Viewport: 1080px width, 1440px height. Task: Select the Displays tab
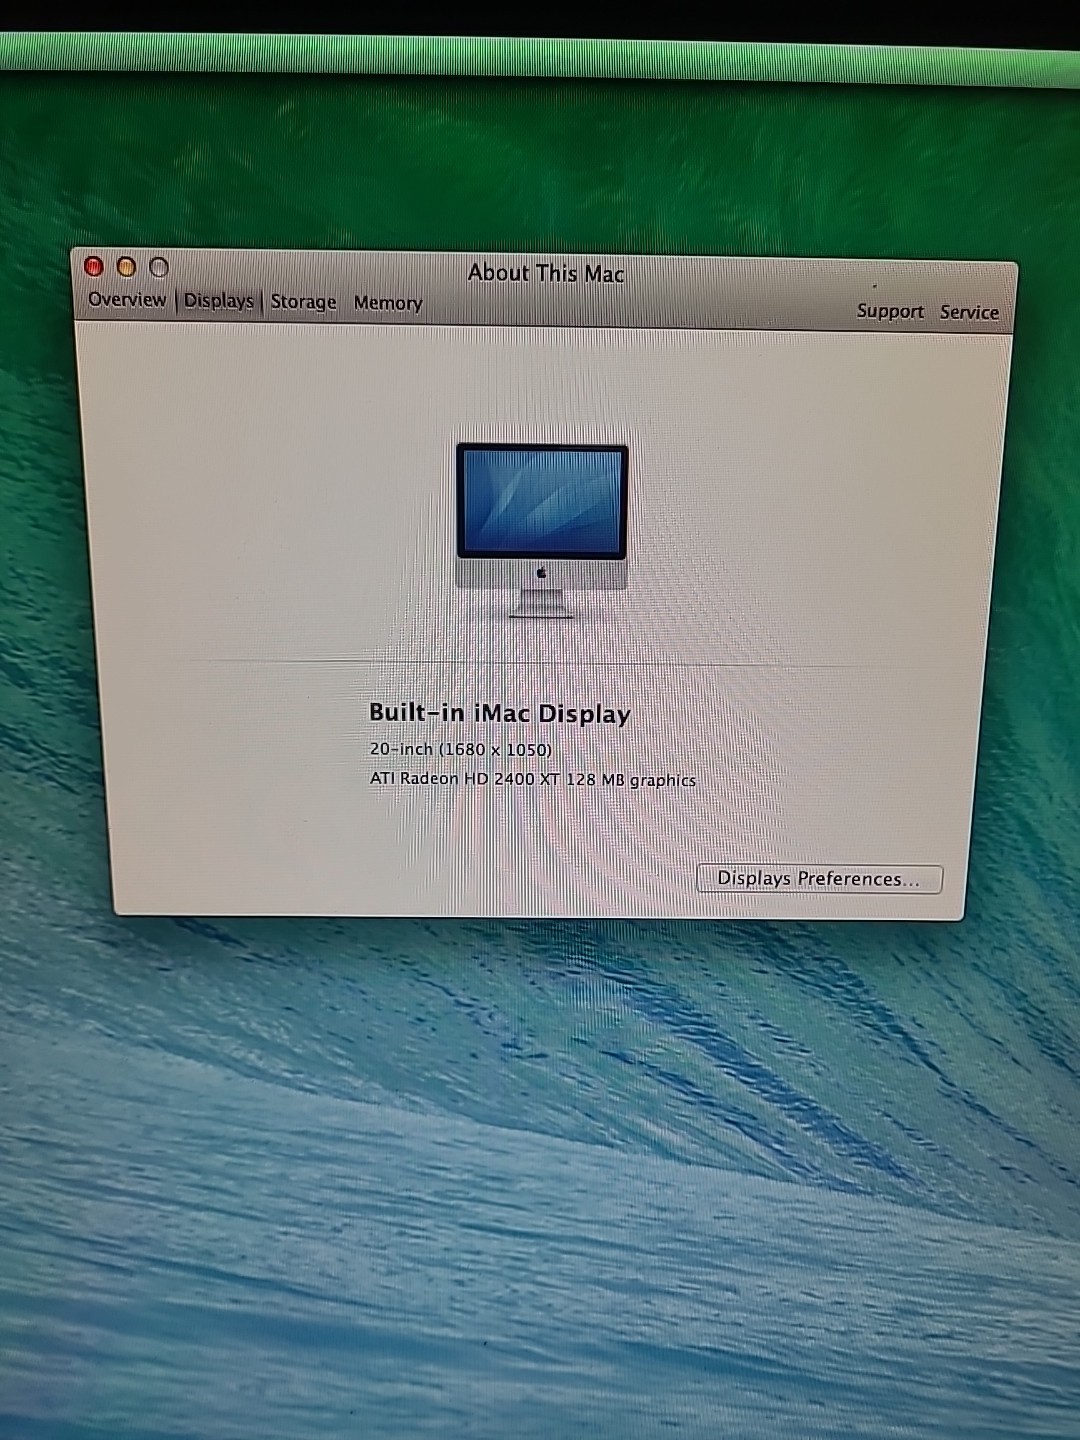click(x=219, y=300)
